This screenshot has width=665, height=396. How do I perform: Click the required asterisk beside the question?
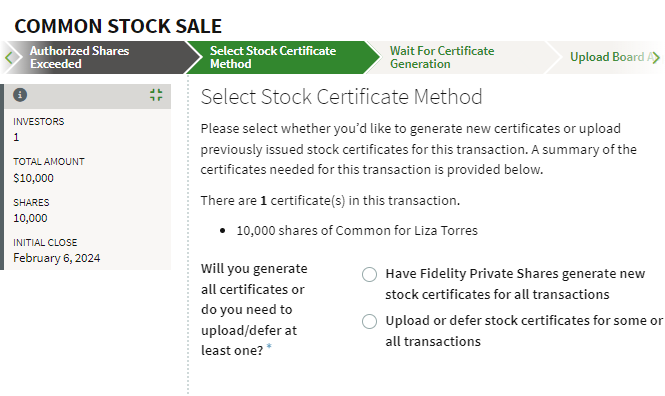(269, 347)
